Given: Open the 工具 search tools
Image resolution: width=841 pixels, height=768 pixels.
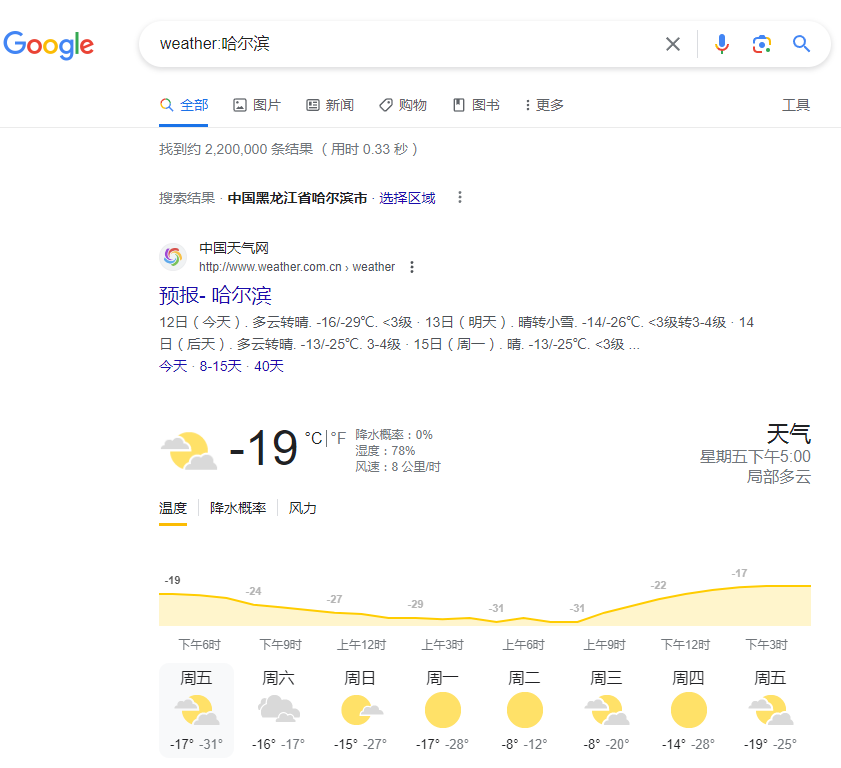Looking at the screenshot, I should coord(796,105).
